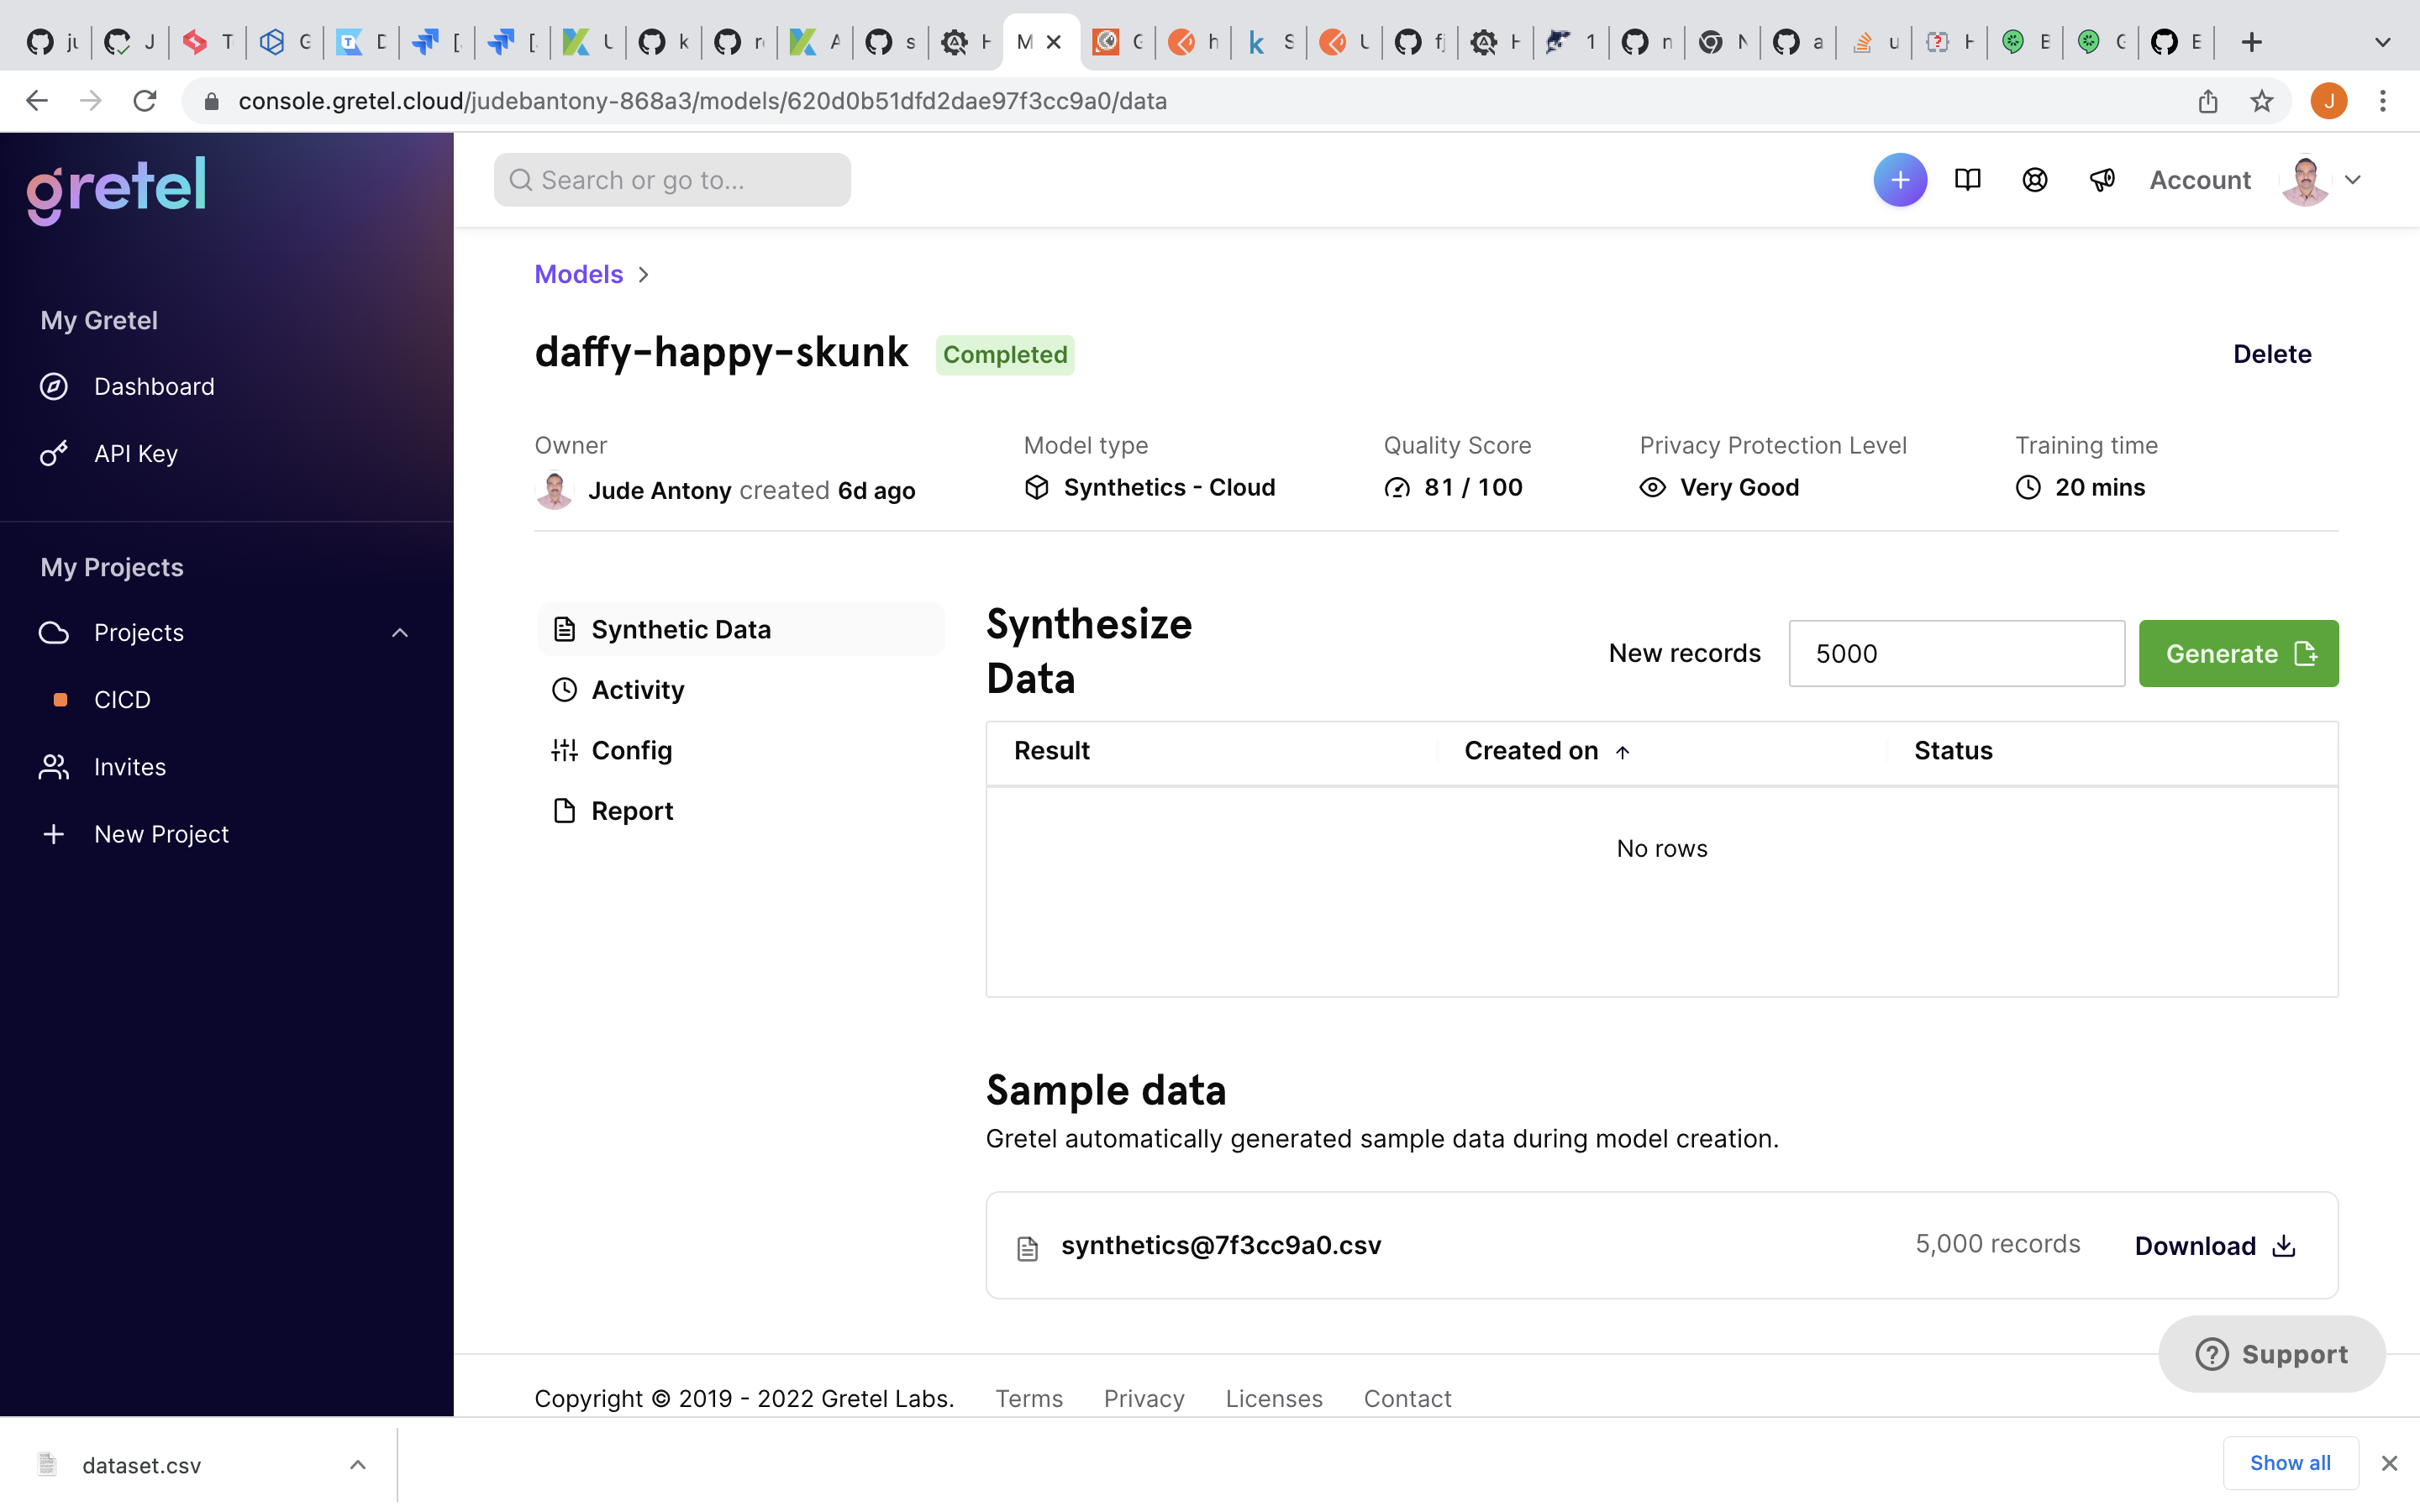
Task: Click the user profile avatar
Action: tap(2306, 180)
